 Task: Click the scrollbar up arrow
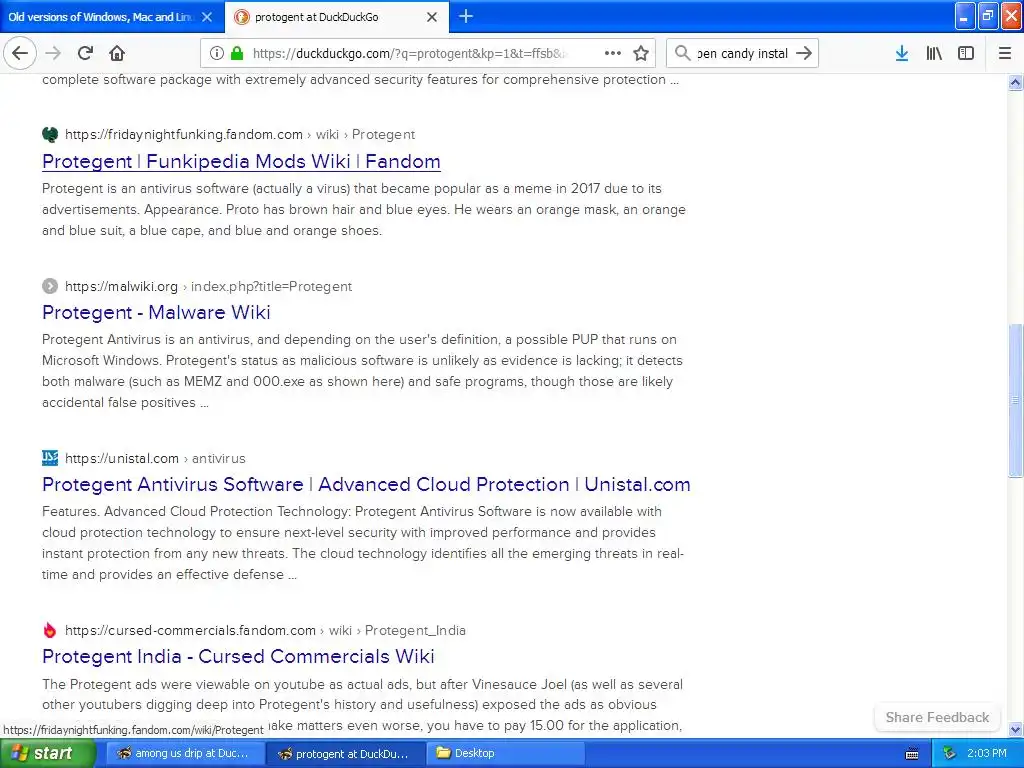point(1016,82)
